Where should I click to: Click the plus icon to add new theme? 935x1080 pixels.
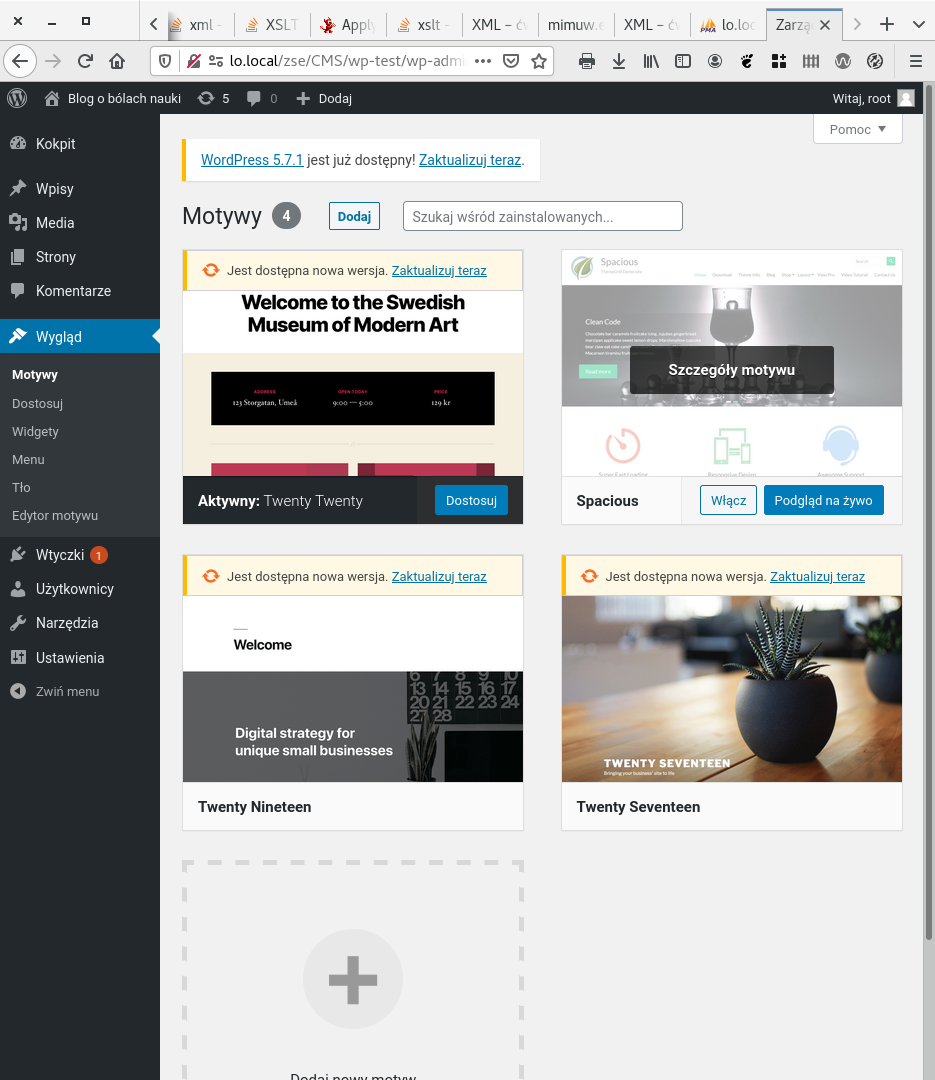(353, 979)
